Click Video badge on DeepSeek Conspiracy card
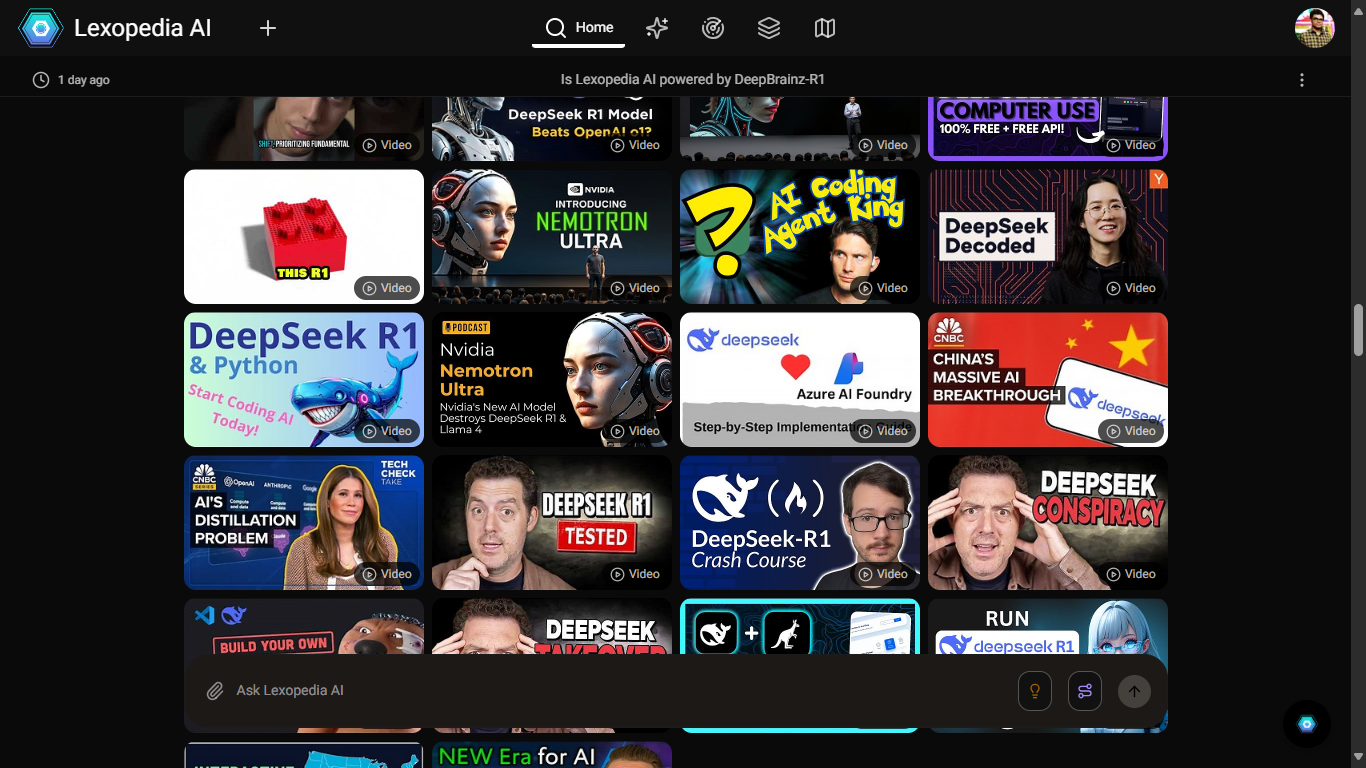Screen dimensions: 1366x768 click(x=1131, y=574)
